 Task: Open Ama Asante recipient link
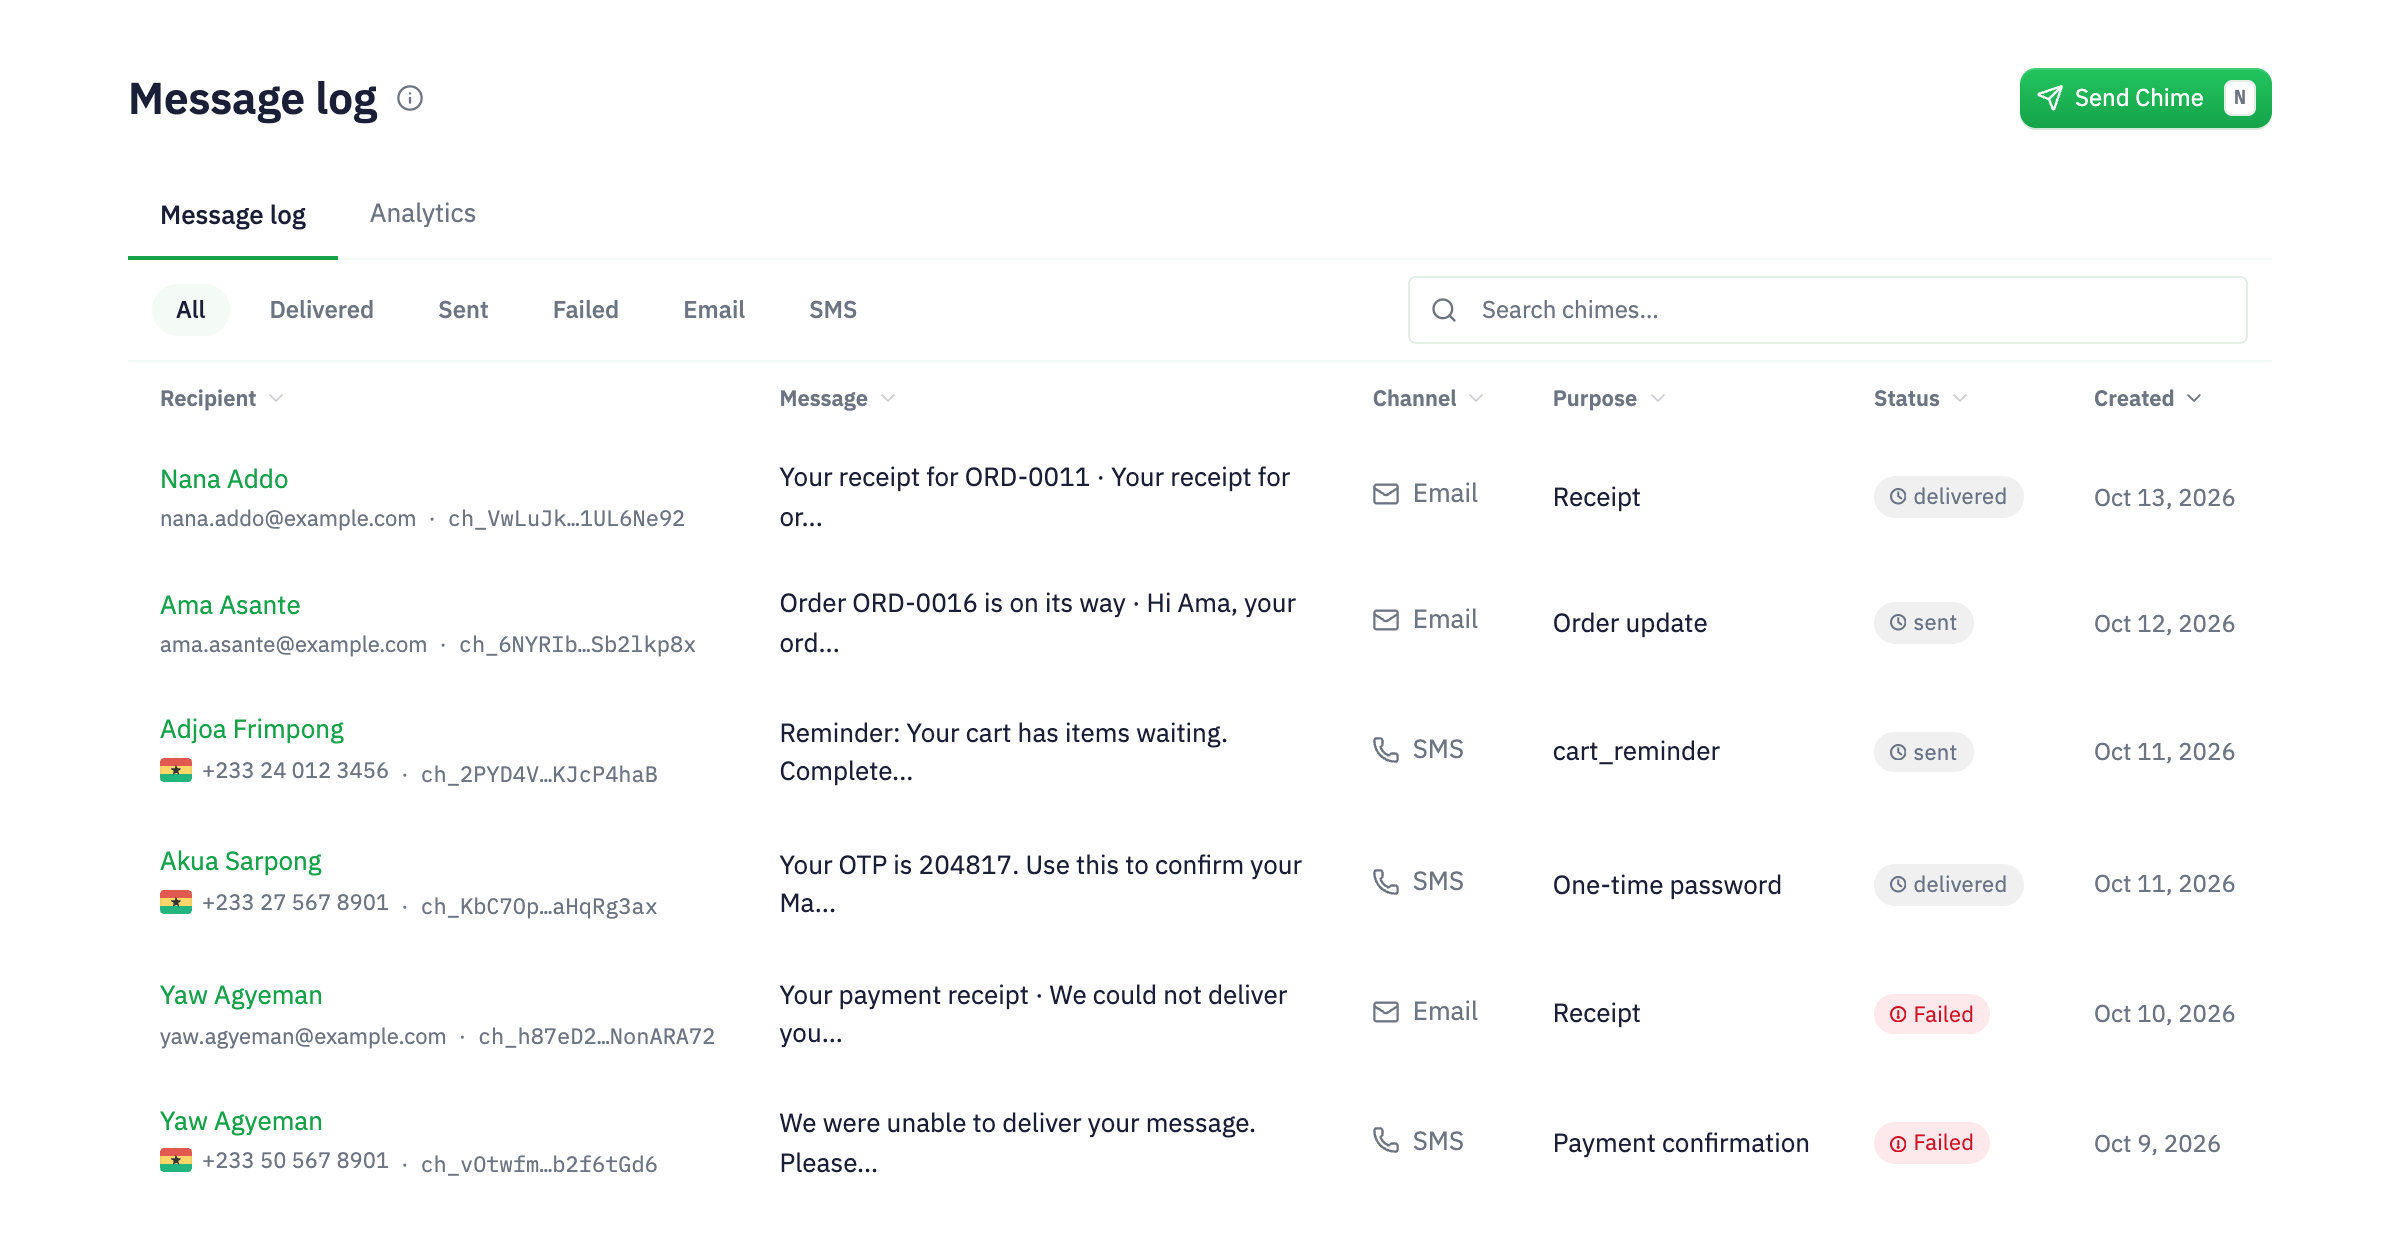pos(230,605)
